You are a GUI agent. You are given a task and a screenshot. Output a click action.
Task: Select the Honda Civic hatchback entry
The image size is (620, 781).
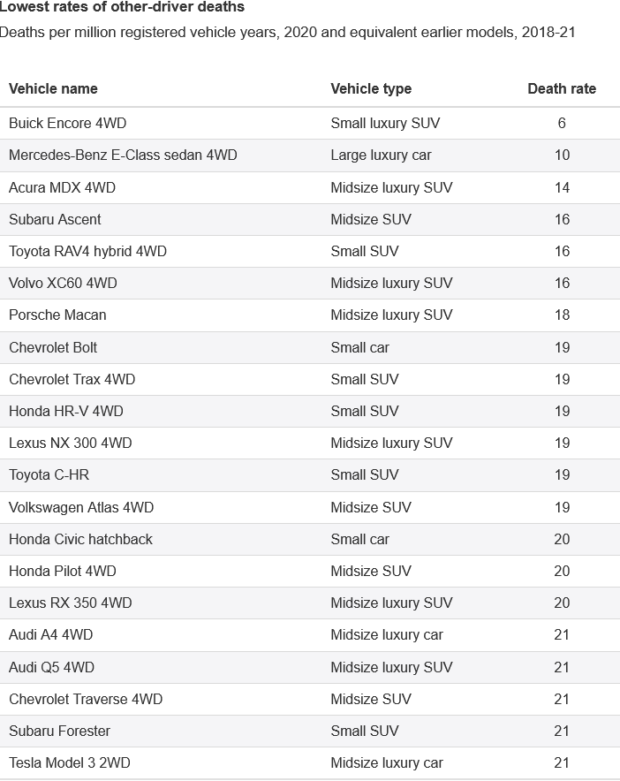(x=81, y=539)
